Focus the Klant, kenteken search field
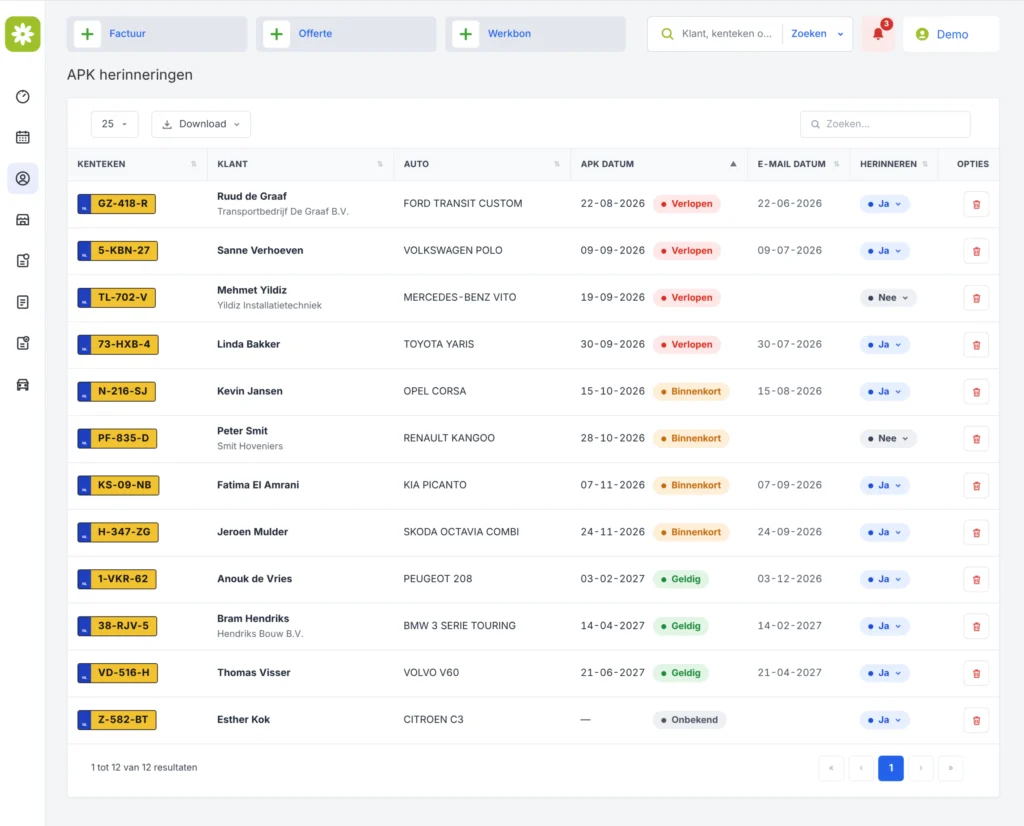The height and width of the screenshot is (826, 1024). [x=726, y=34]
